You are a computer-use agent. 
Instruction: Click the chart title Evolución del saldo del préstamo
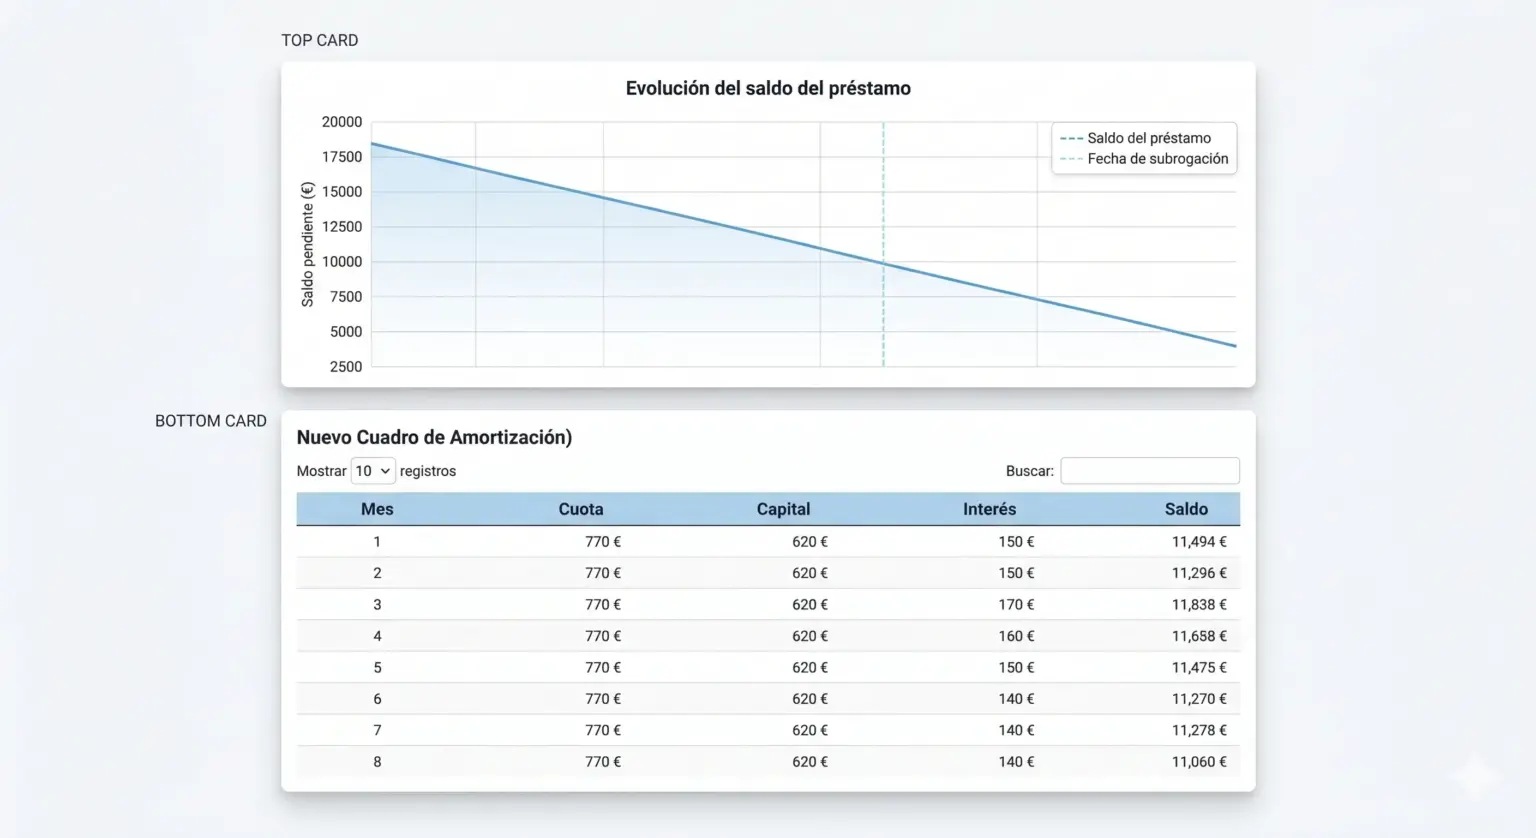point(768,88)
